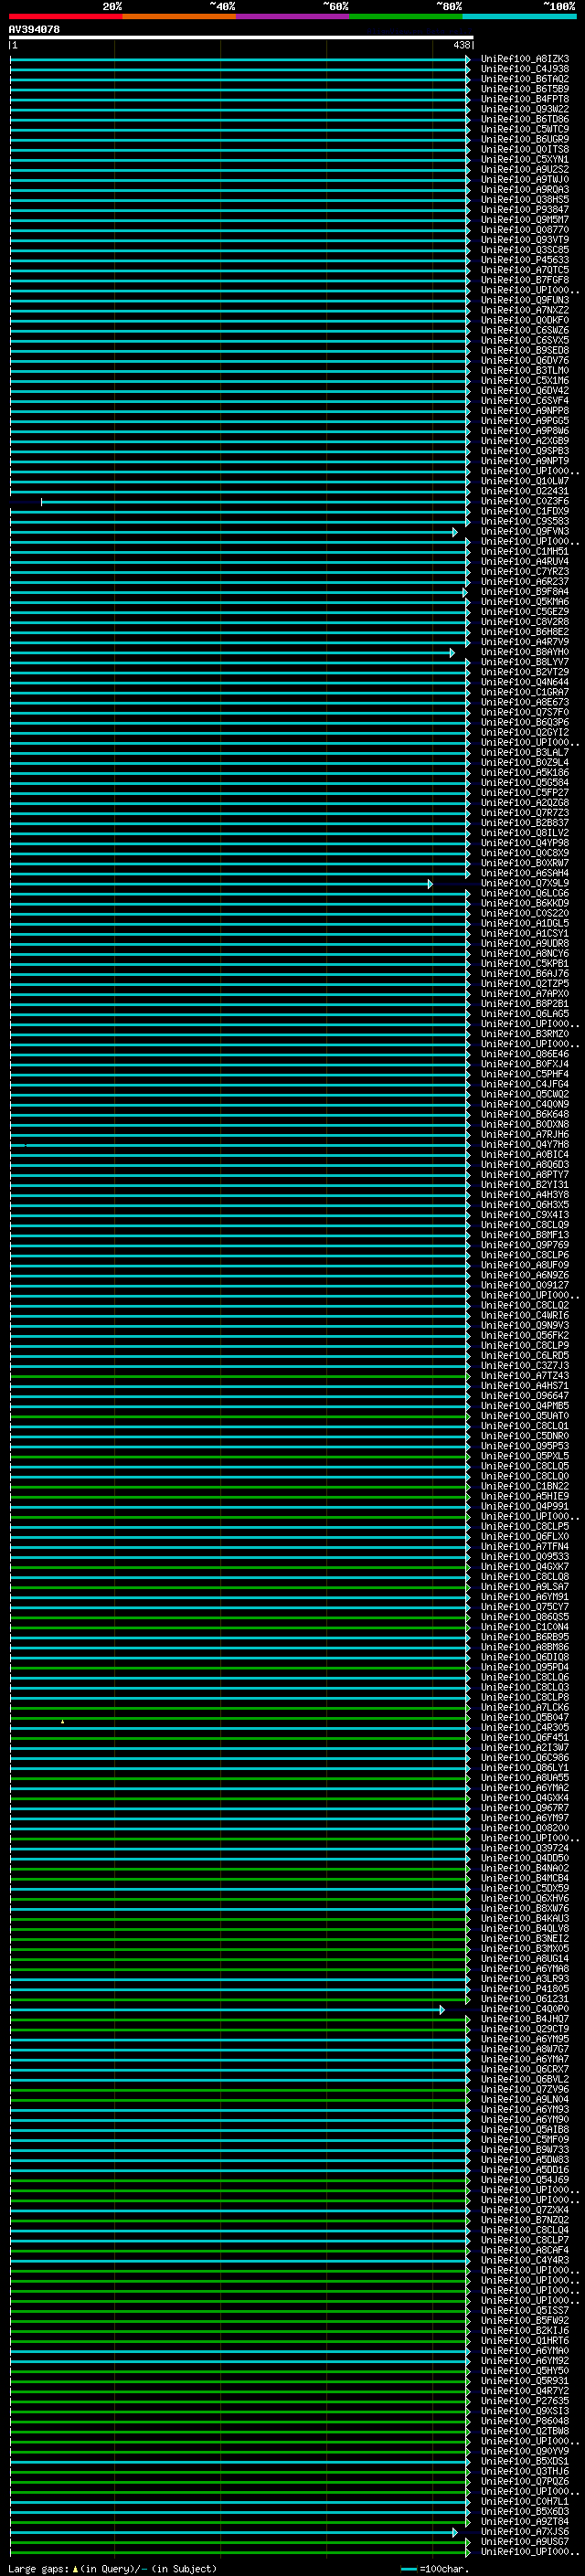
Task: Click the cyan ~100% identity legend segment
Action: pos(520,16)
